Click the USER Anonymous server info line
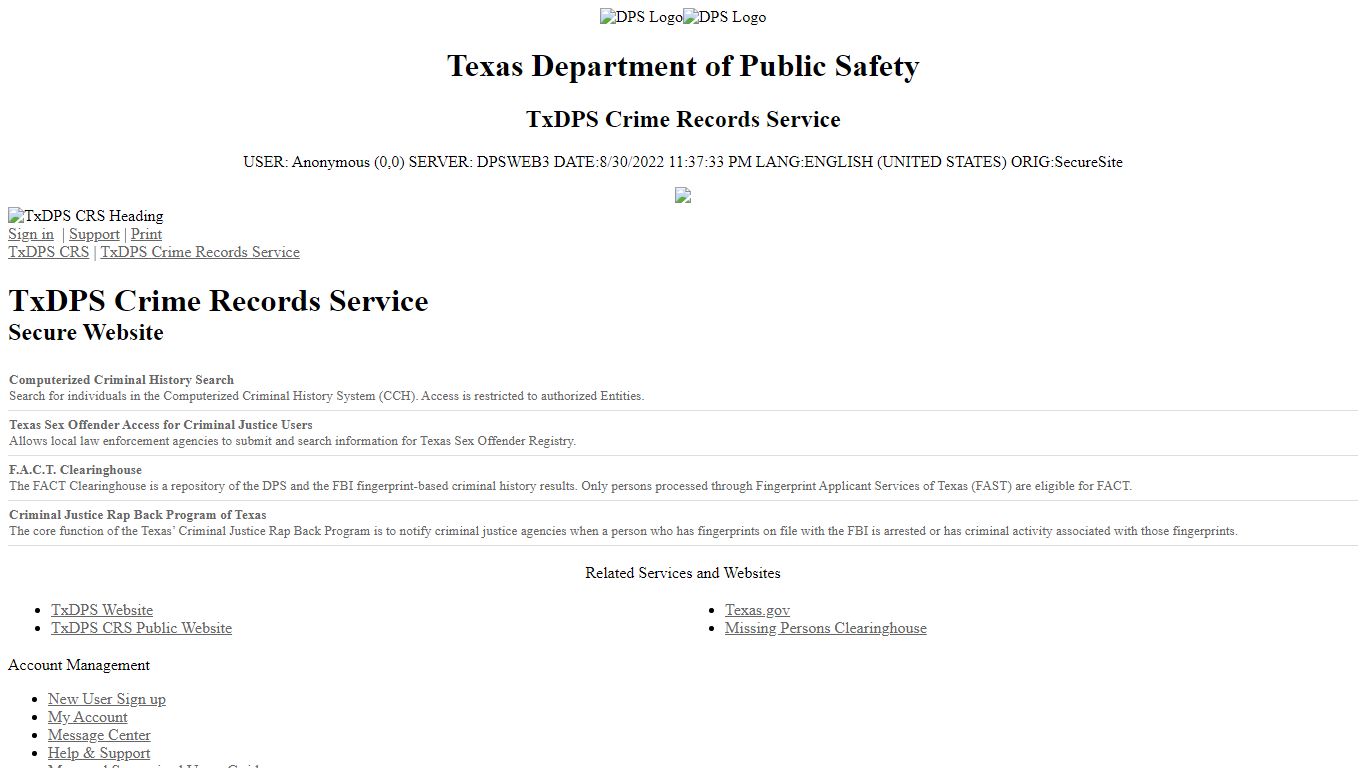The width and height of the screenshot is (1366, 768). [683, 162]
